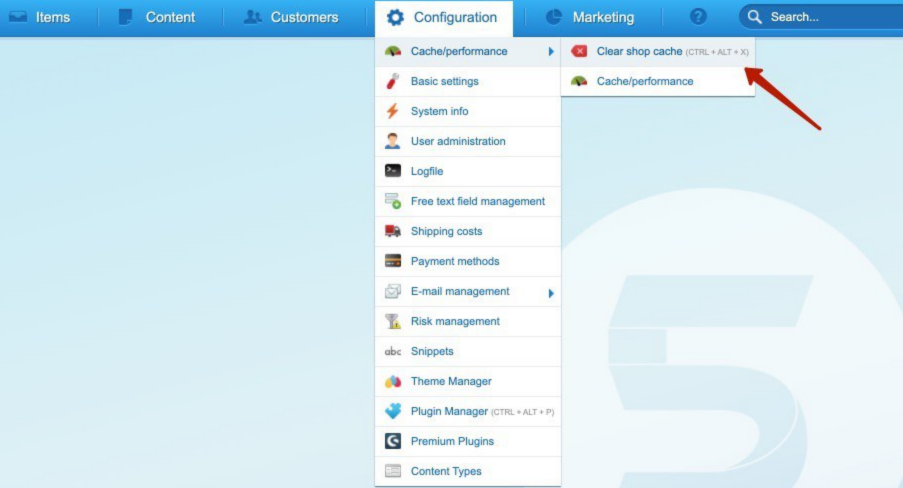
Task: Open Payment methods
Action: [468, 261]
